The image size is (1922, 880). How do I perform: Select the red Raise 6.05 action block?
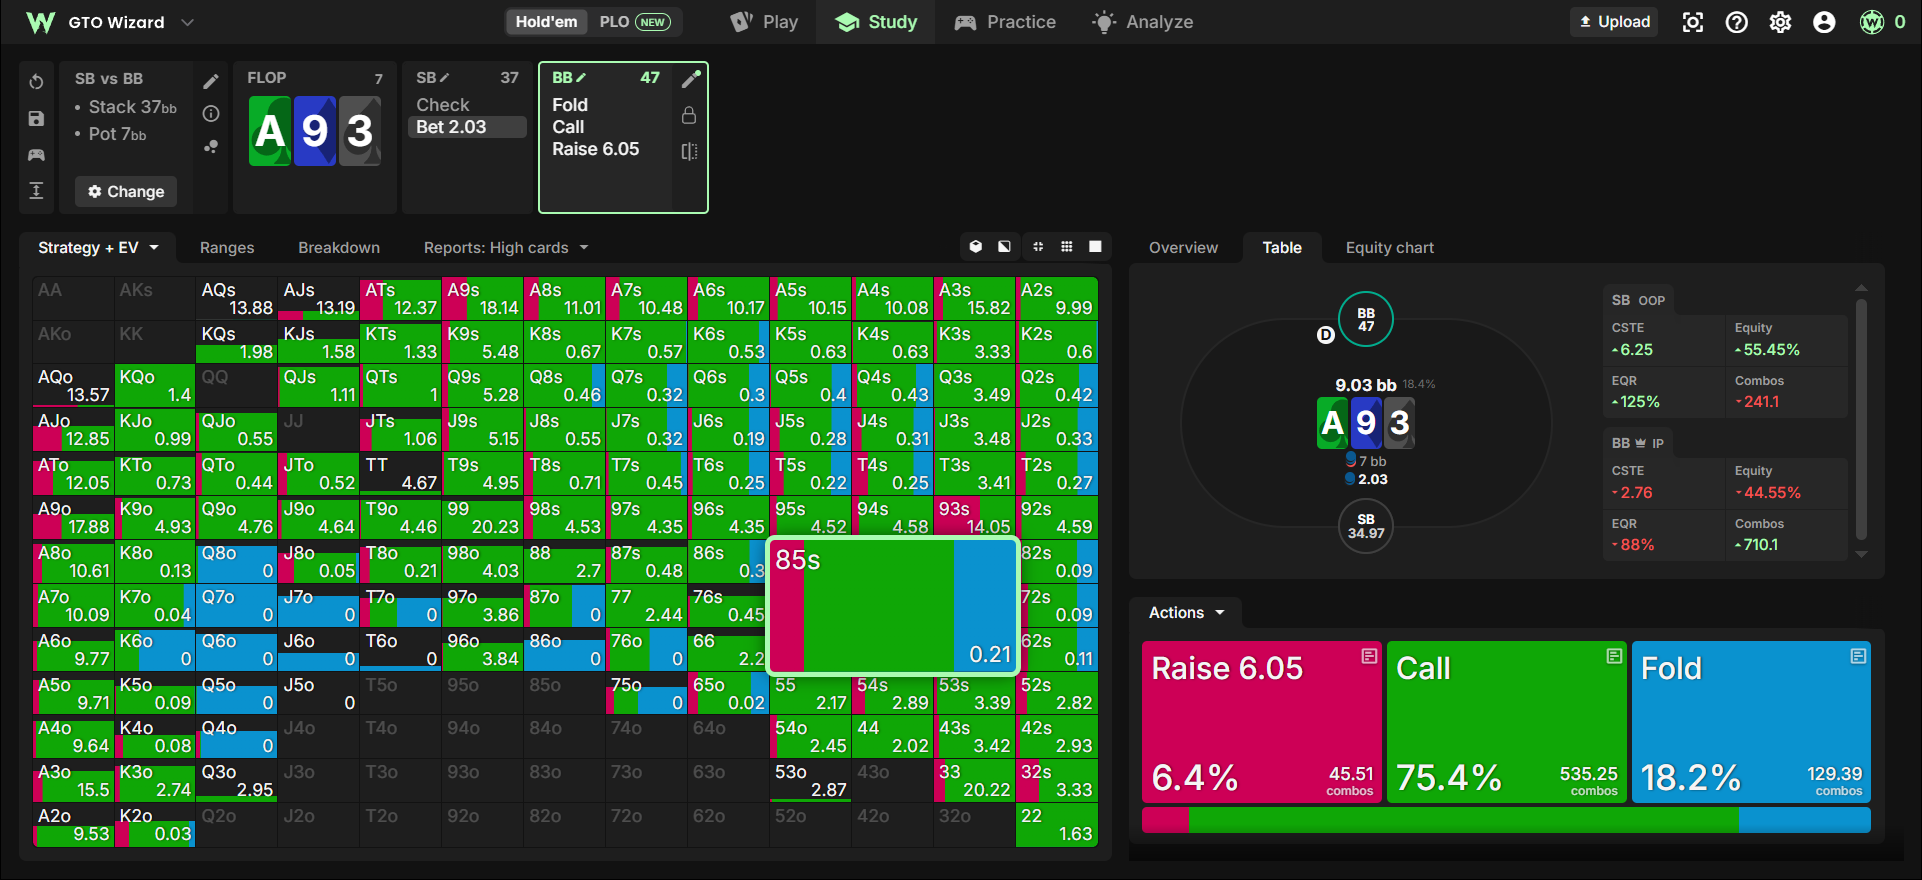click(x=1262, y=722)
